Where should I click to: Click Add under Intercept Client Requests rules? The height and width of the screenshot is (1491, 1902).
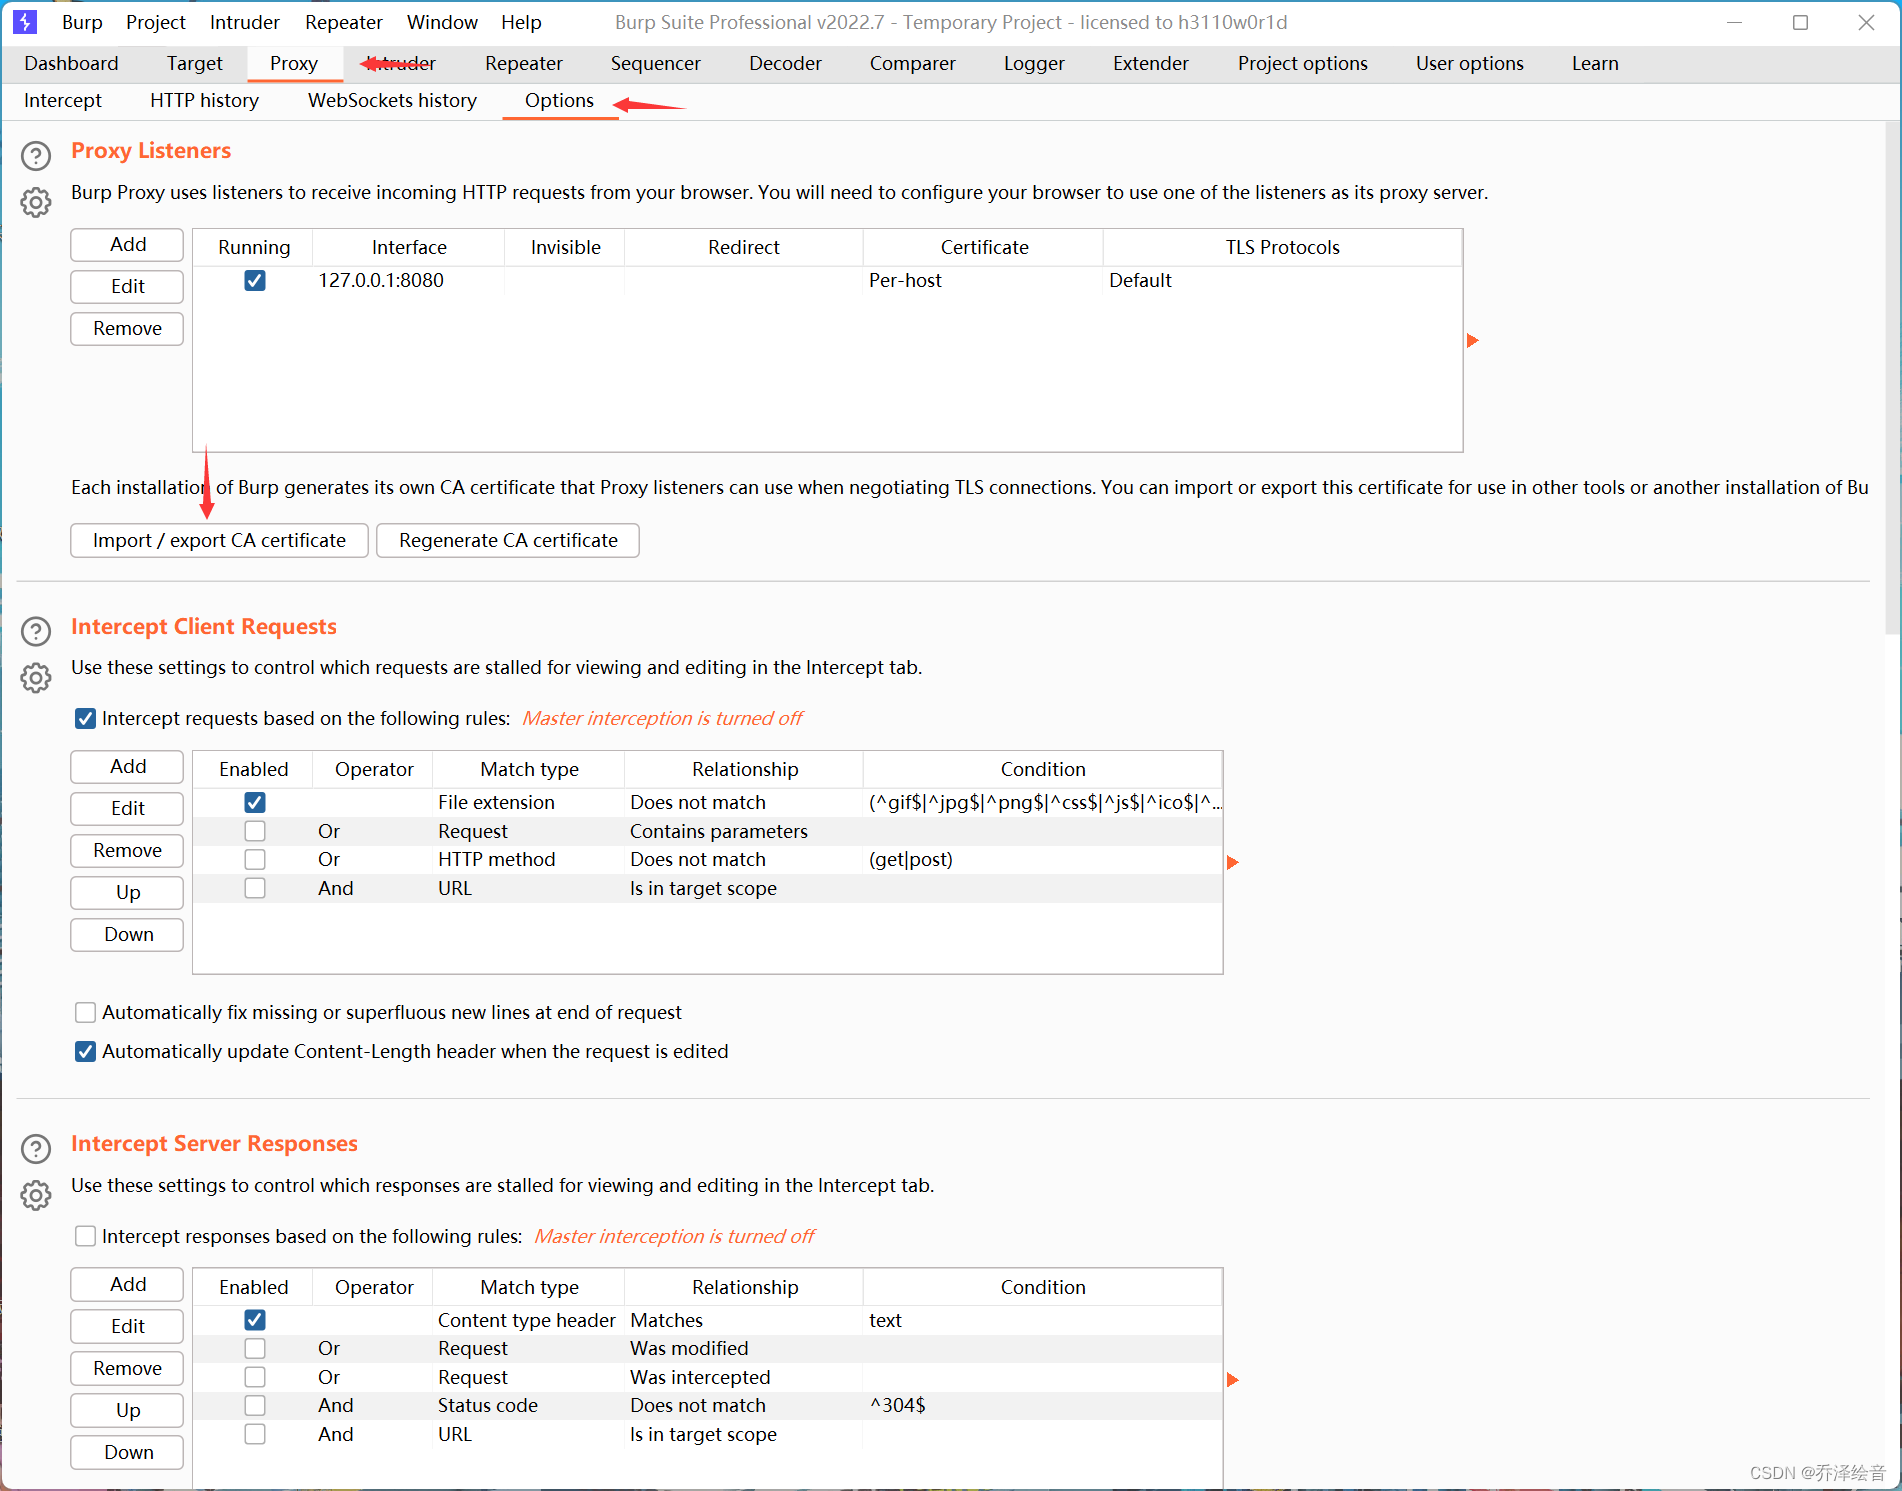[126, 766]
